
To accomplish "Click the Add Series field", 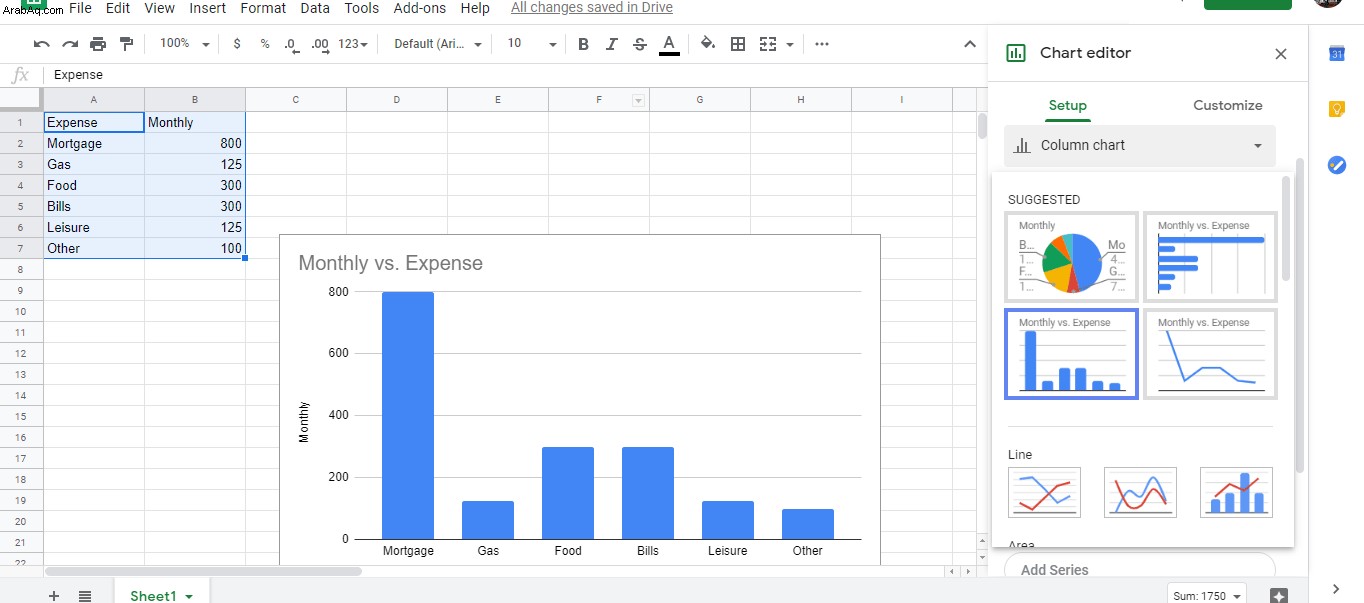I will [x=1140, y=569].
